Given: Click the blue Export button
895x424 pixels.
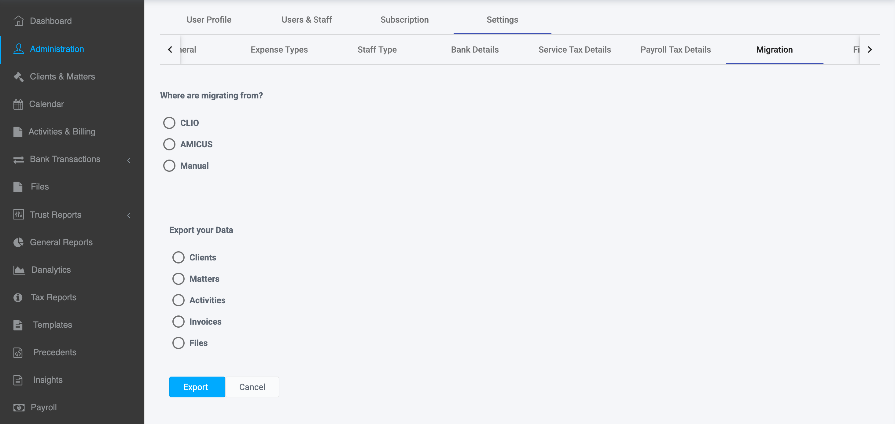Looking at the screenshot, I should (197, 387).
